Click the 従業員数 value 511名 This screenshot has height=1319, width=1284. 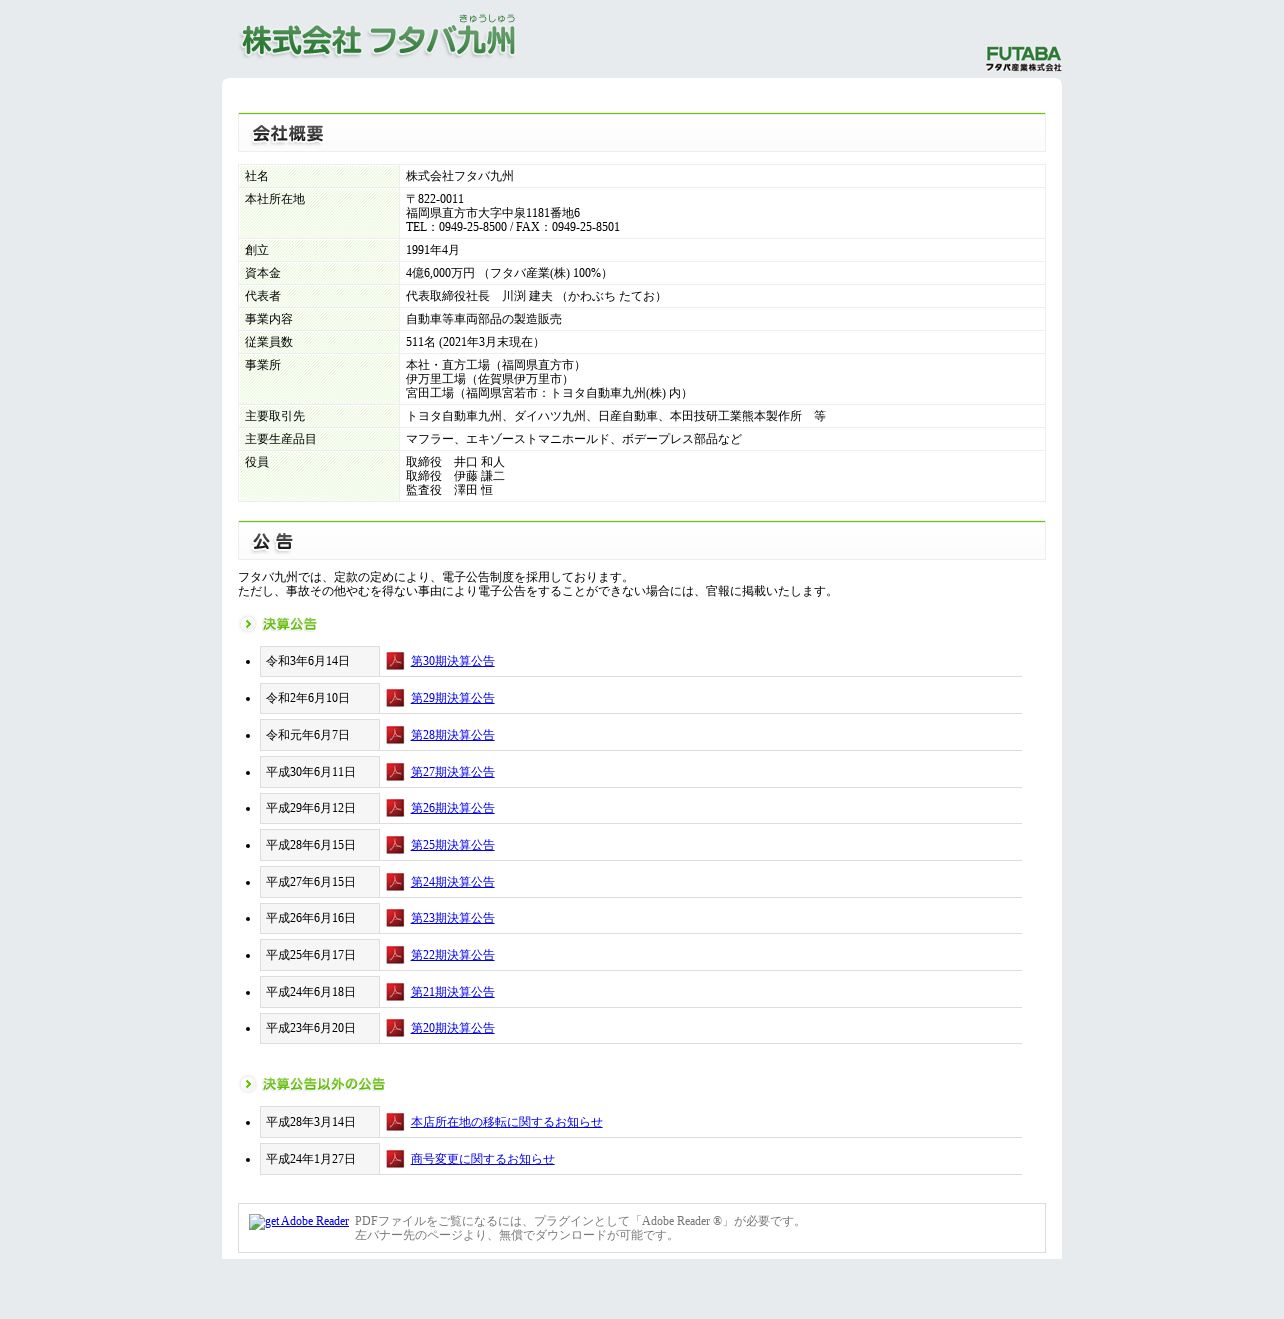click(475, 342)
